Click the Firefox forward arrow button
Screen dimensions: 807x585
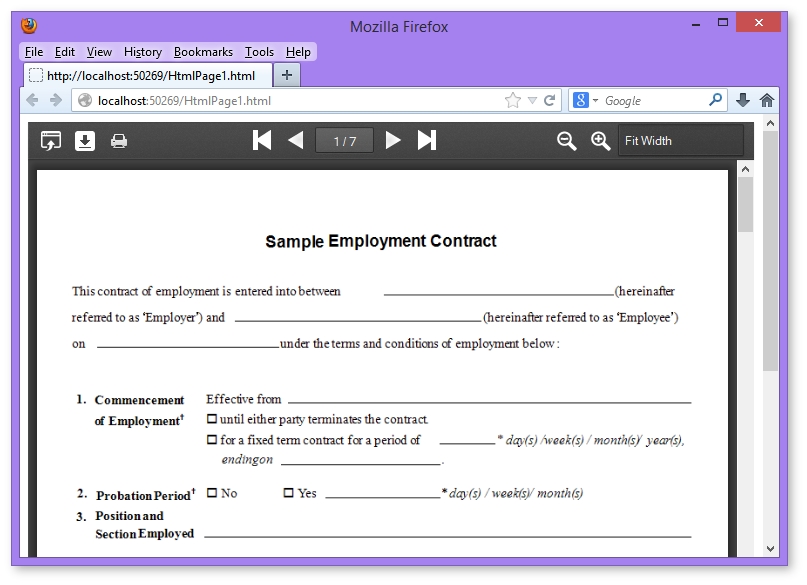point(56,100)
